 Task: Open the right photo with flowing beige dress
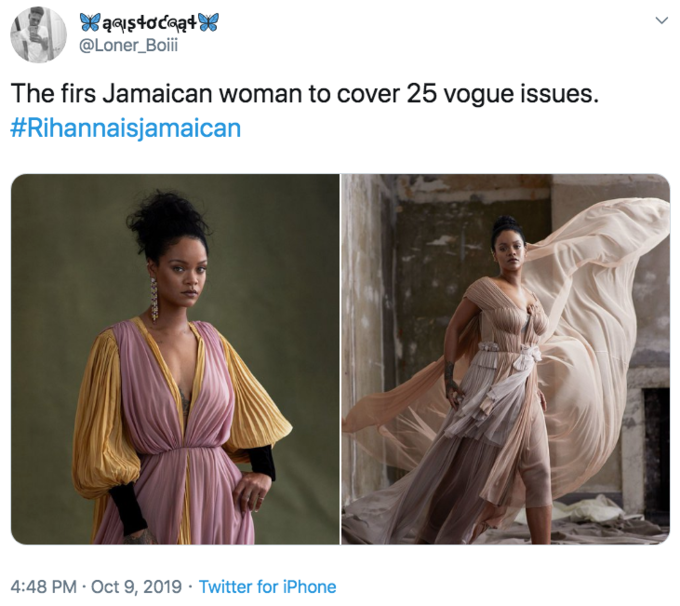point(506,359)
